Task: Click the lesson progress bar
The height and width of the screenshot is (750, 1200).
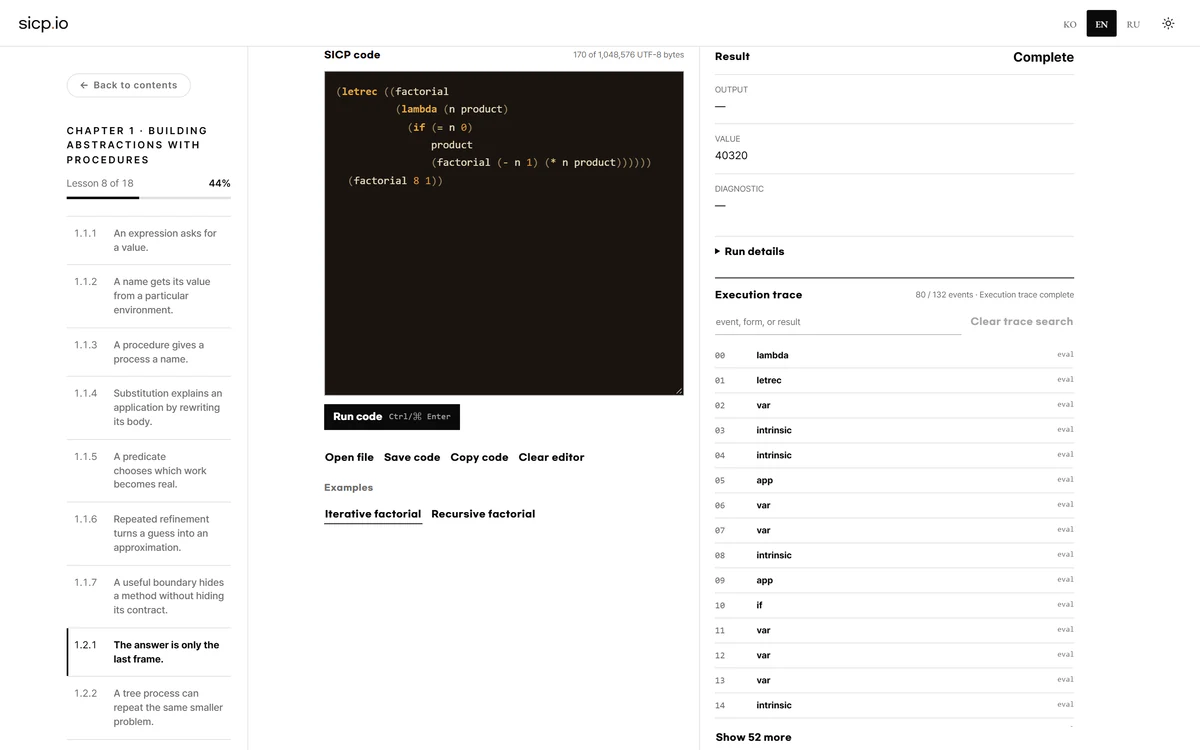Action: coord(149,198)
